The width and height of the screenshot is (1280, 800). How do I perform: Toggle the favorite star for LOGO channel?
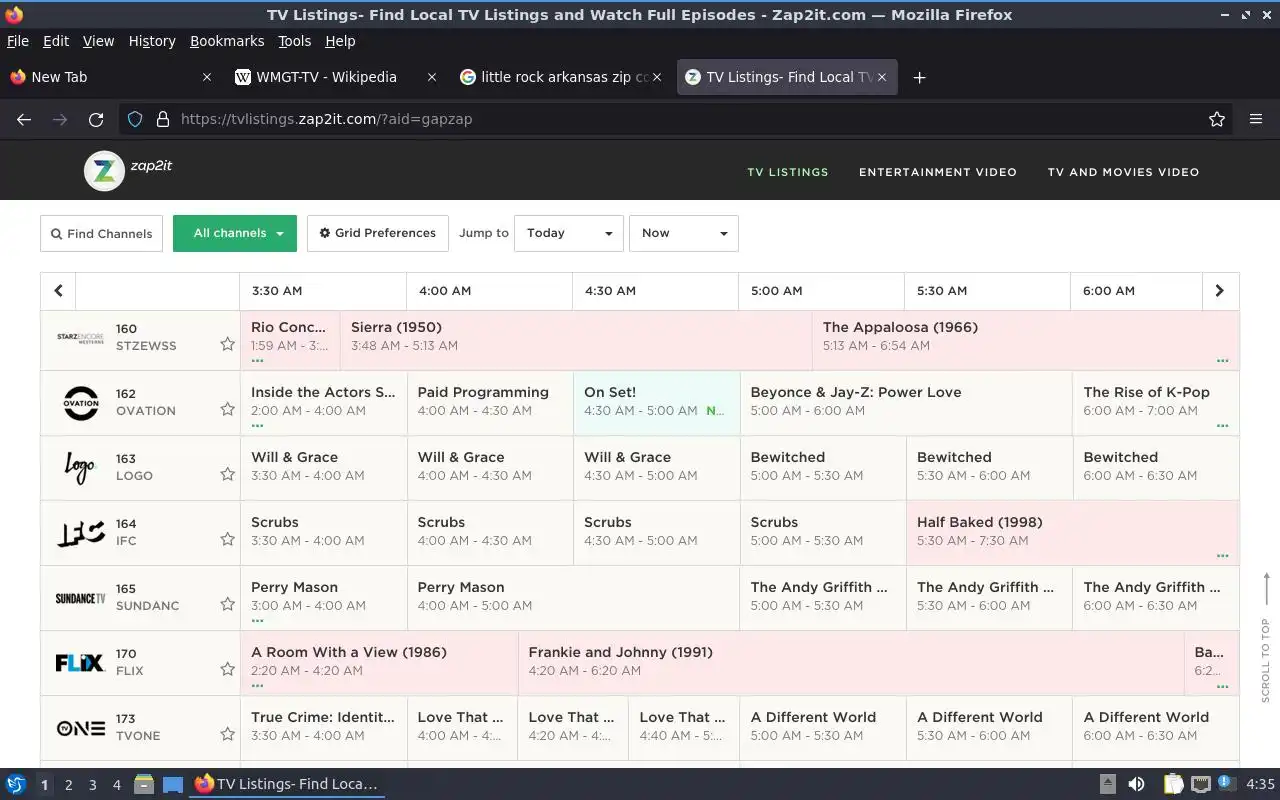pyautogui.click(x=227, y=474)
